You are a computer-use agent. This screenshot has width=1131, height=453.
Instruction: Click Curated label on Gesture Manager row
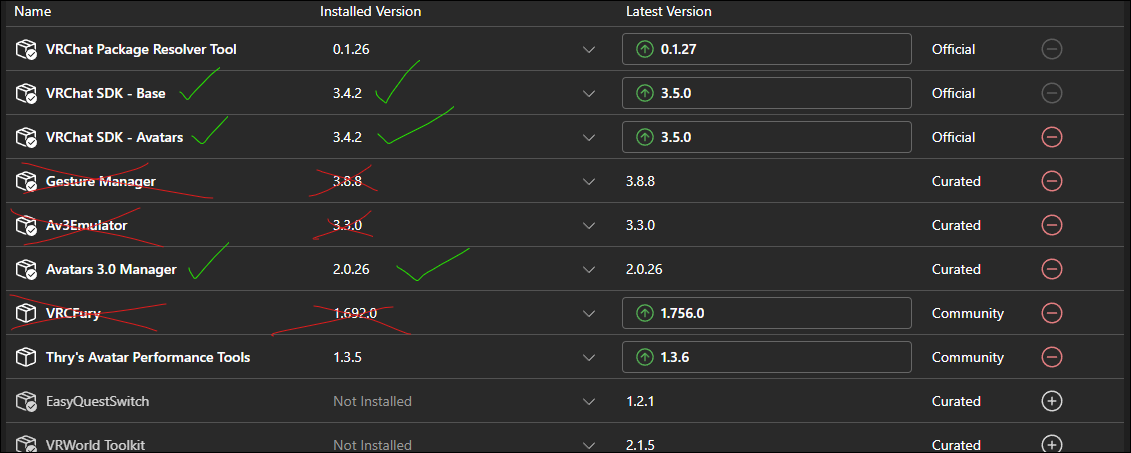pyautogui.click(x=956, y=181)
